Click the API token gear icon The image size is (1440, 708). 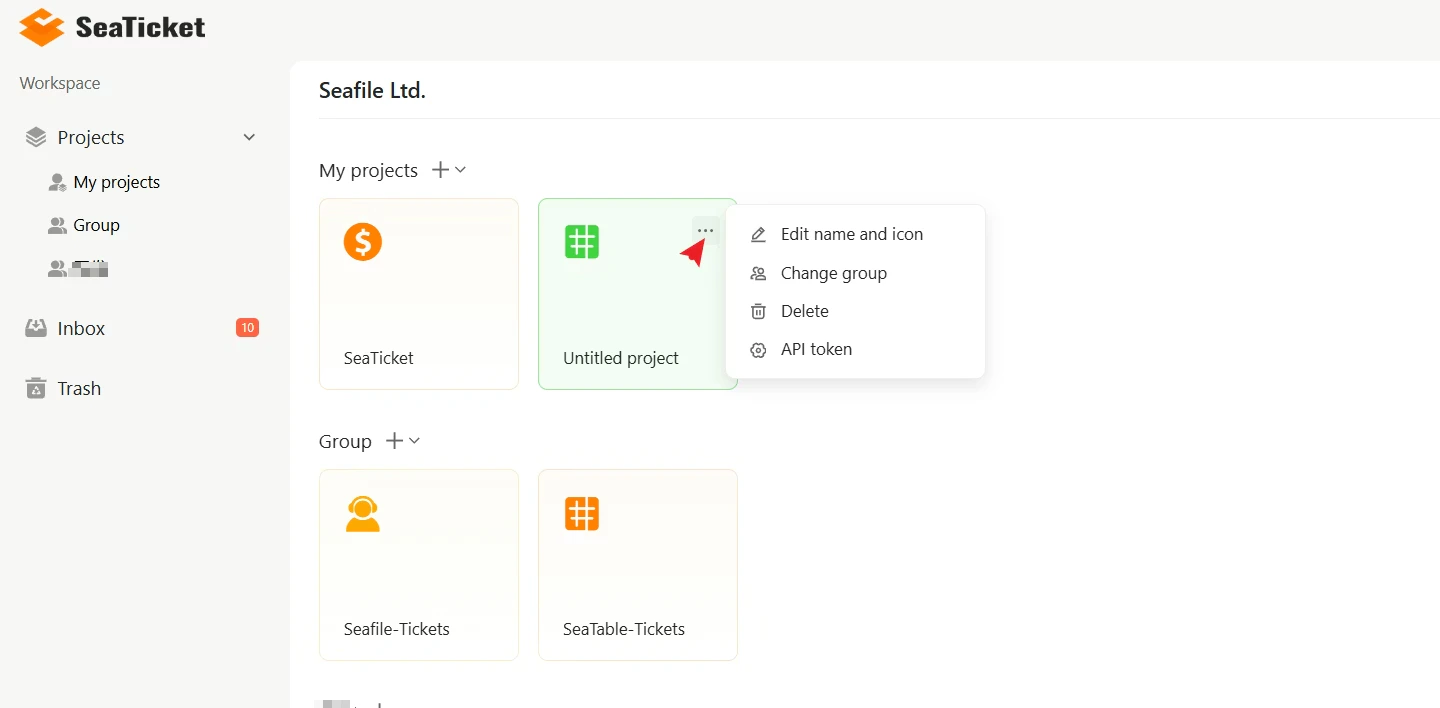pyautogui.click(x=758, y=350)
